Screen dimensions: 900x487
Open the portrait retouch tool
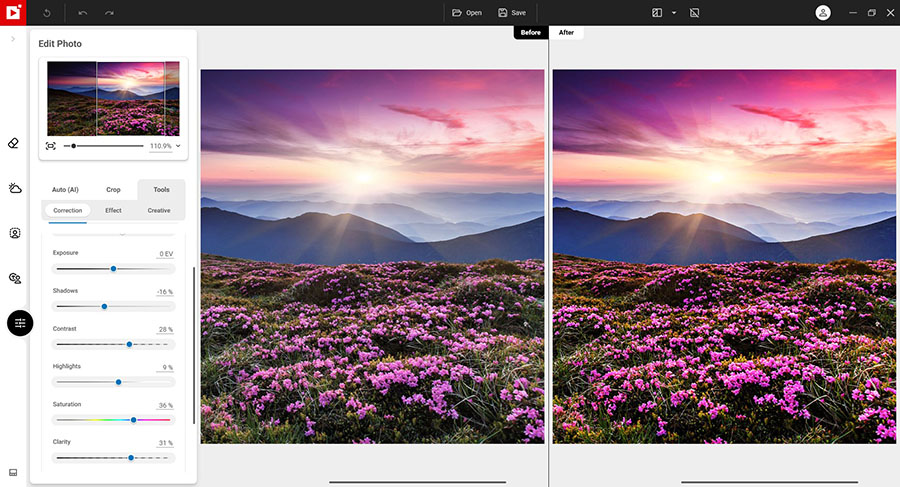point(14,233)
